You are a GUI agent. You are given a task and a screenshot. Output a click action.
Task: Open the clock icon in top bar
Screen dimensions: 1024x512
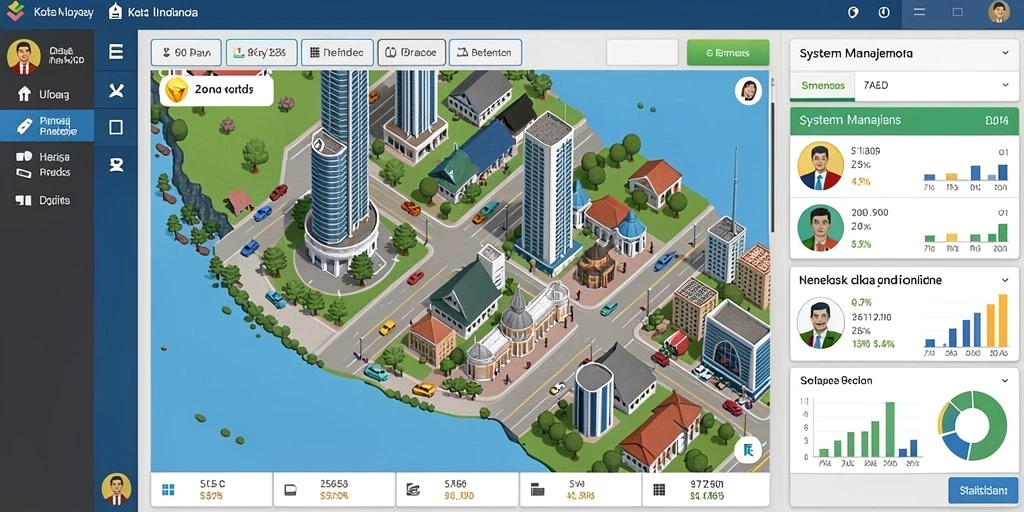(884, 12)
